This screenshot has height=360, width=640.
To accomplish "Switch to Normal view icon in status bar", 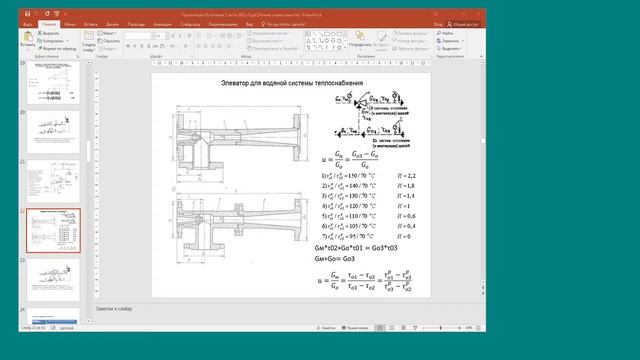I will point(380,328).
